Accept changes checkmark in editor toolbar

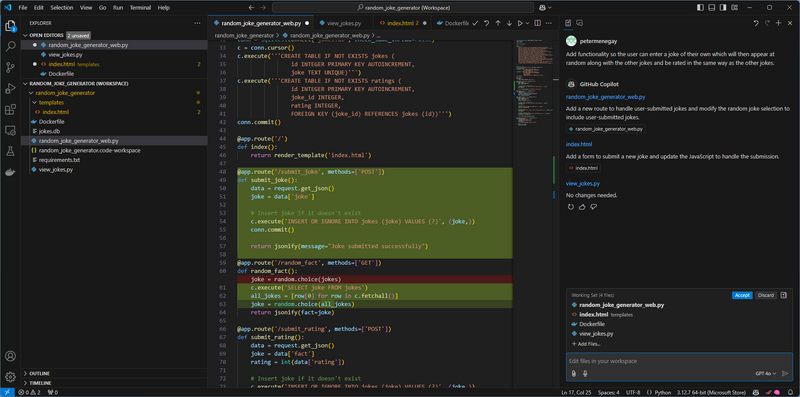(x=475, y=23)
